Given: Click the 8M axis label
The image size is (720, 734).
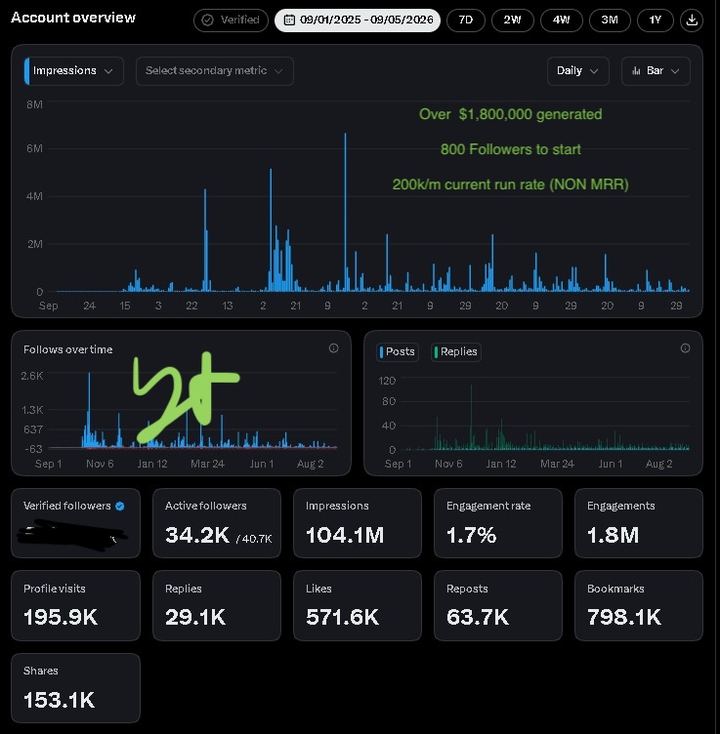Looking at the screenshot, I should 35,104.
